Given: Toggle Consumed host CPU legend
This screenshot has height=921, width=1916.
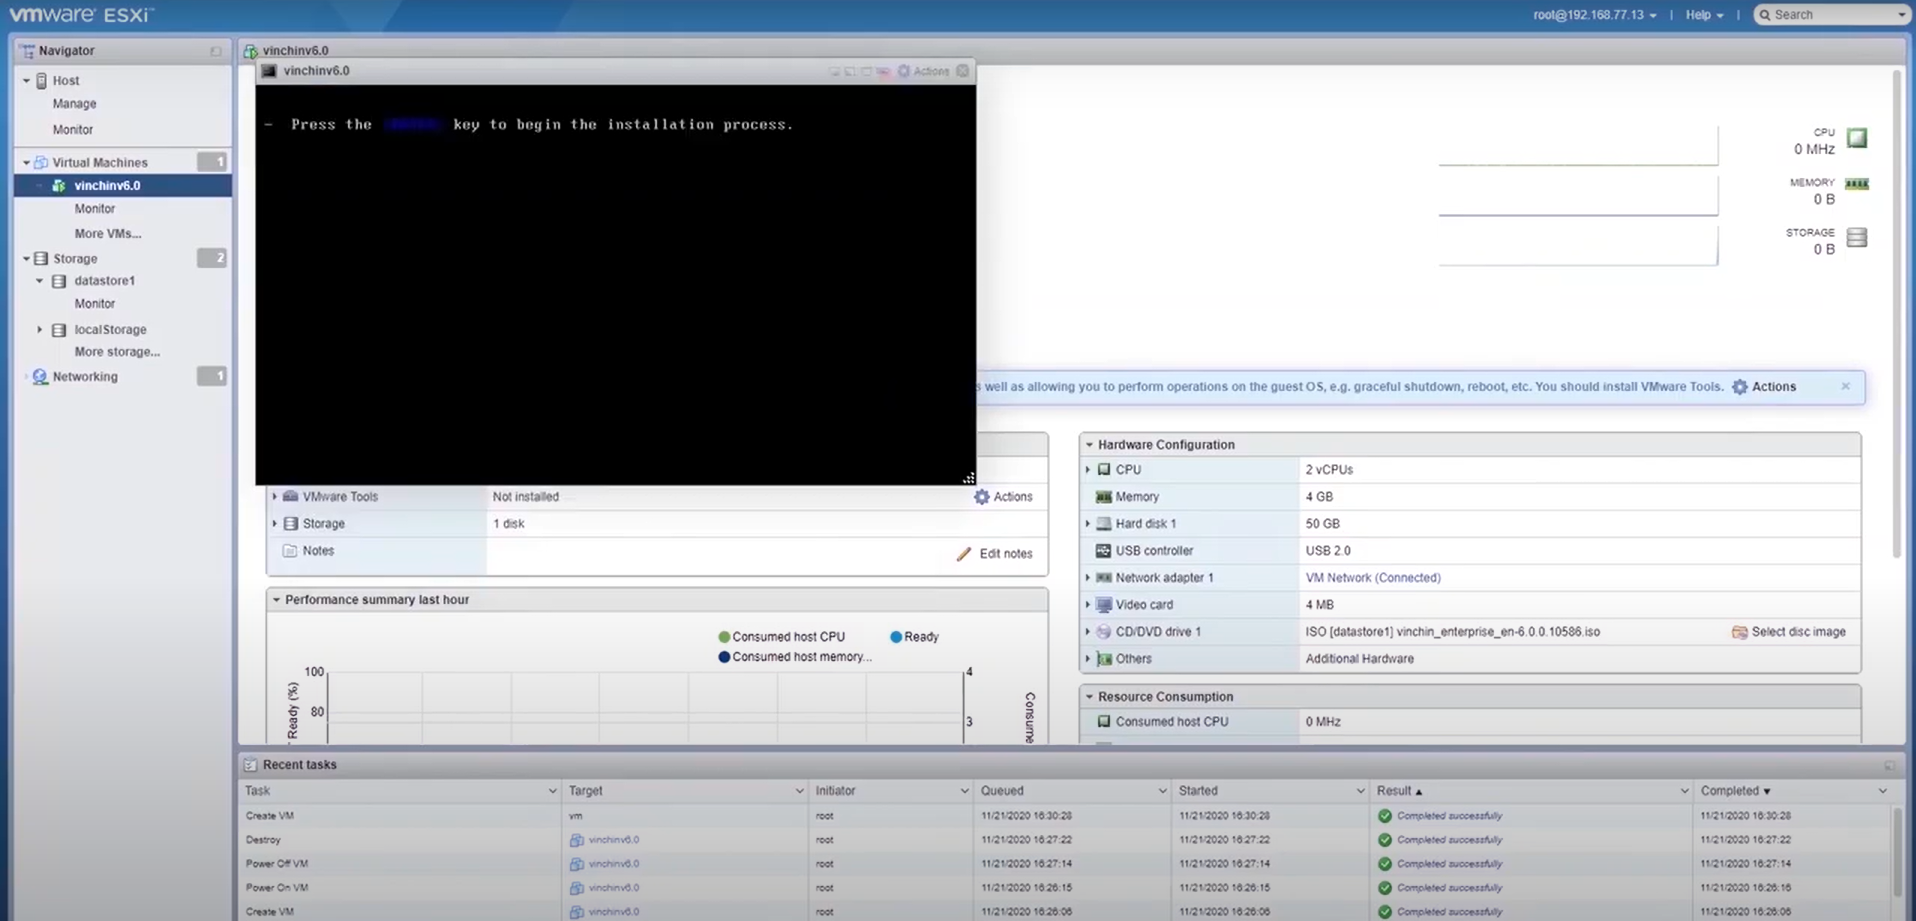Looking at the screenshot, I should click(782, 637).
